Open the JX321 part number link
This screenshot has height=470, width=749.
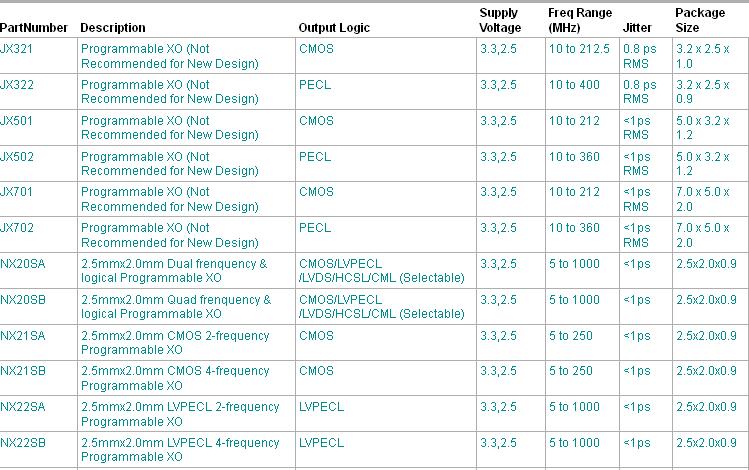(x=17, y=48)
